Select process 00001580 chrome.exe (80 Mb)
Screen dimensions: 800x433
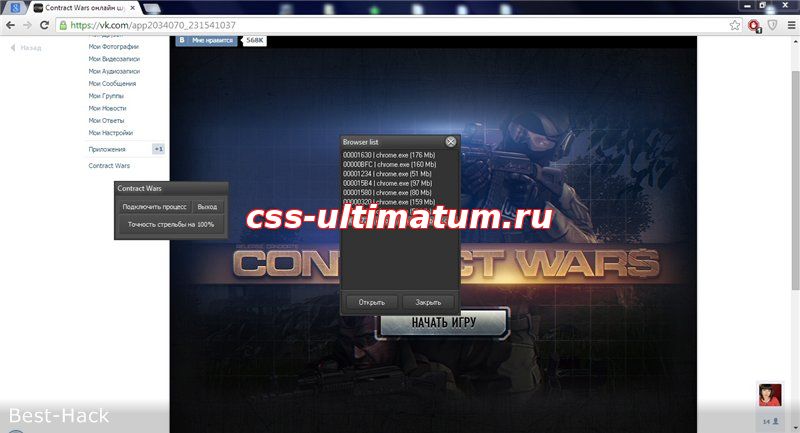click(x=387, y=193)
